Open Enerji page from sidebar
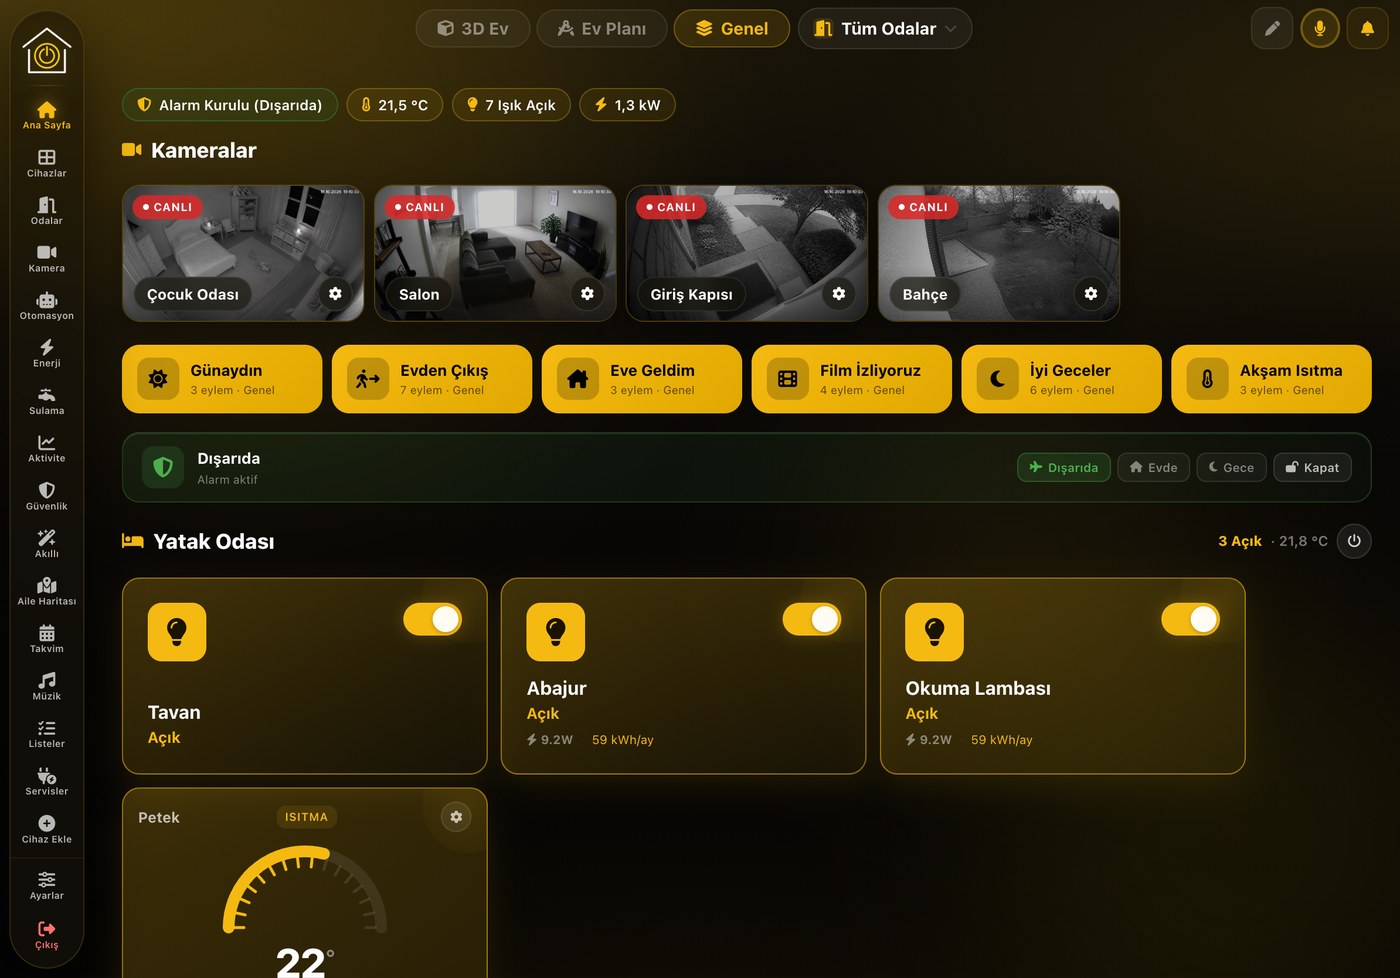 47,353
